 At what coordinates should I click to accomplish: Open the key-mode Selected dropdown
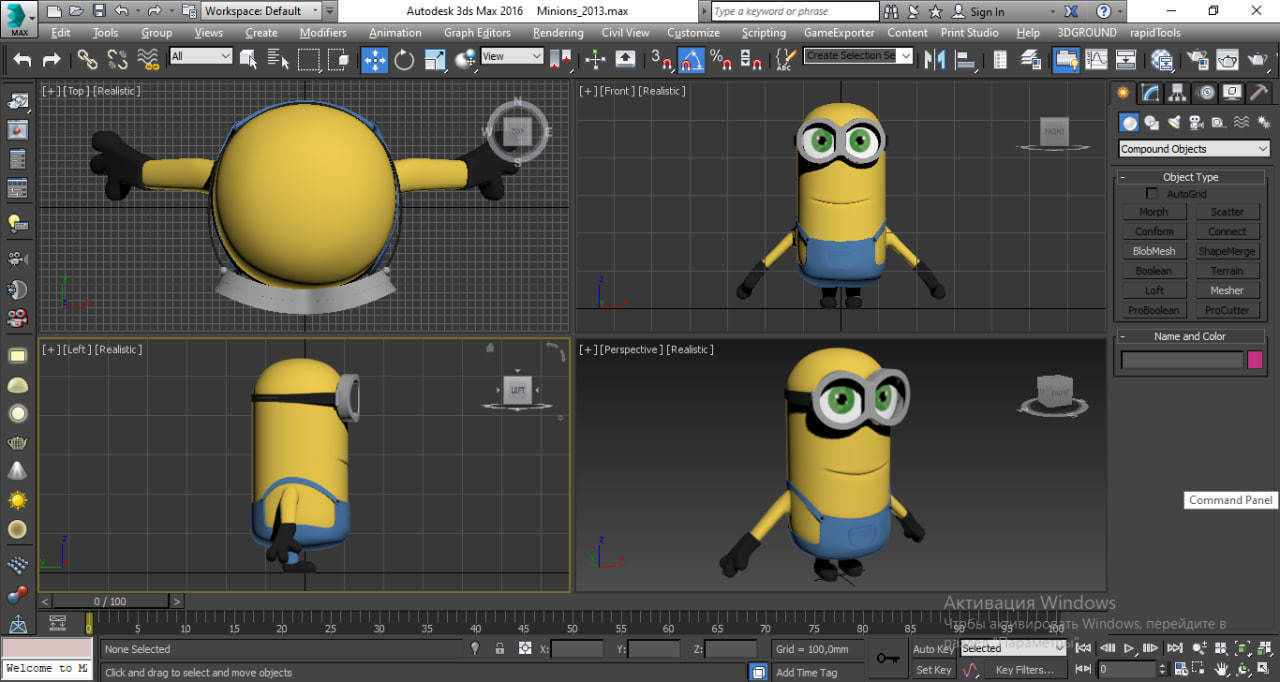point(1014,648)
